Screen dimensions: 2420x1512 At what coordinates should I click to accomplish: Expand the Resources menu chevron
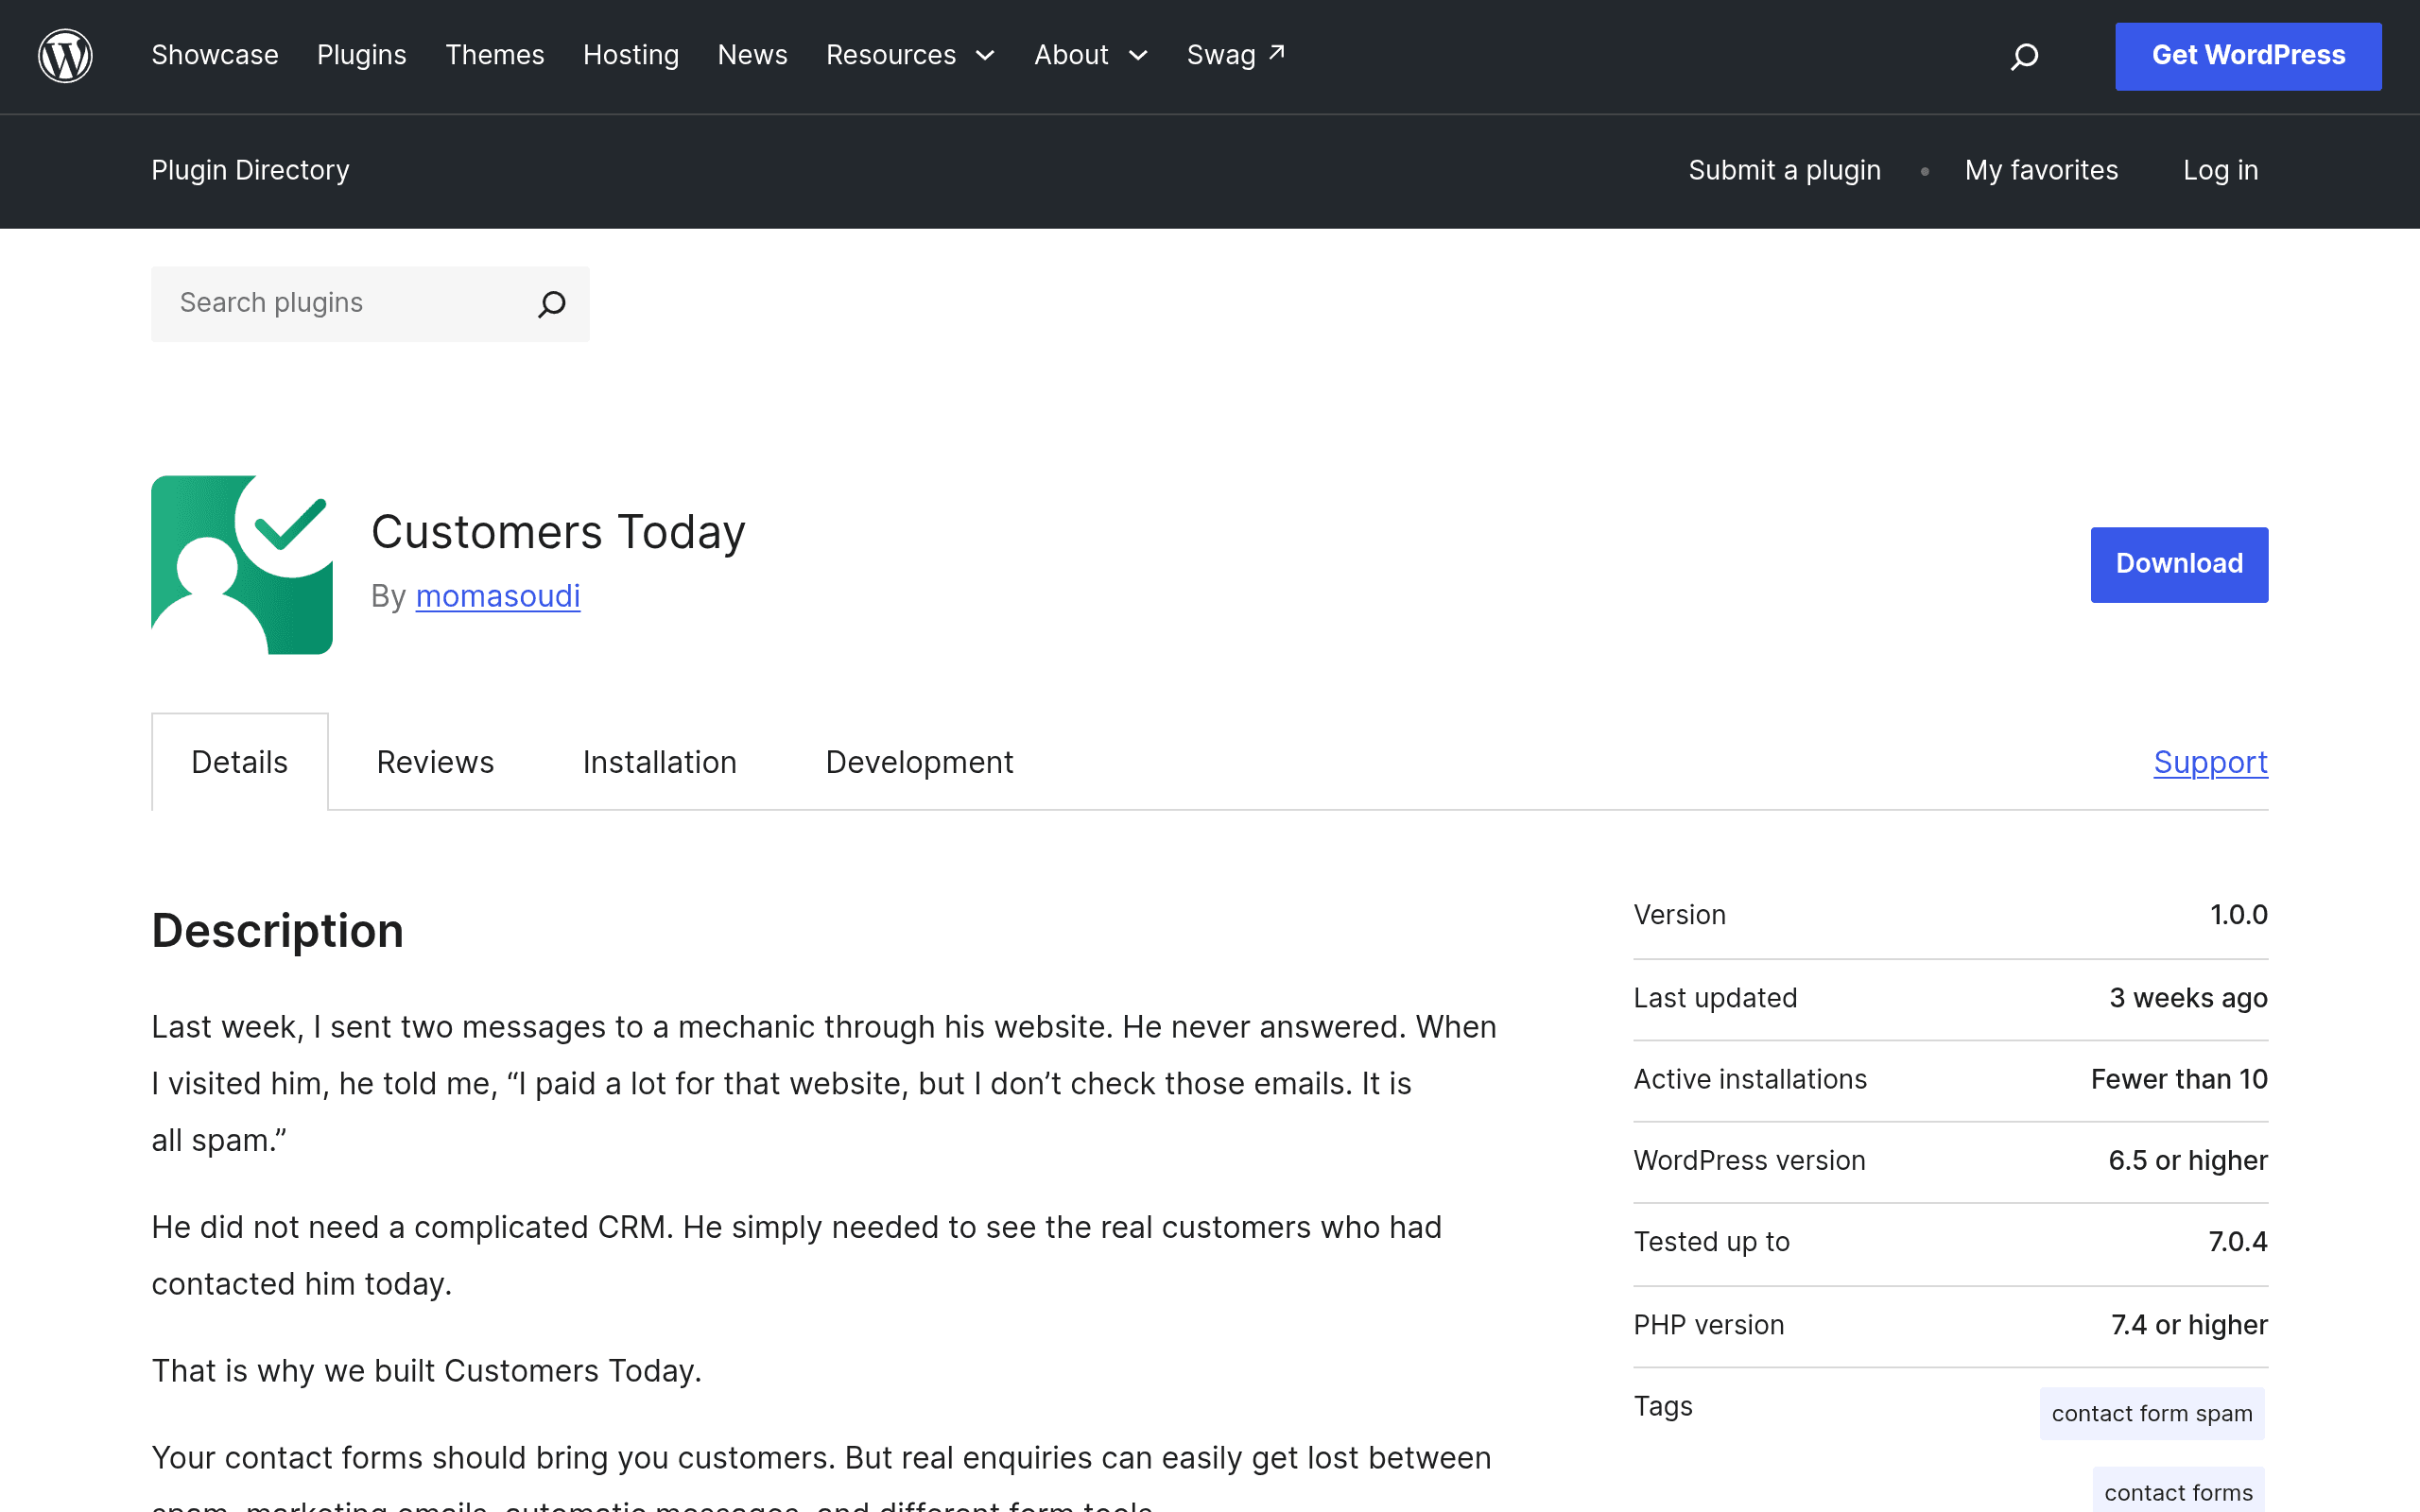985,56
